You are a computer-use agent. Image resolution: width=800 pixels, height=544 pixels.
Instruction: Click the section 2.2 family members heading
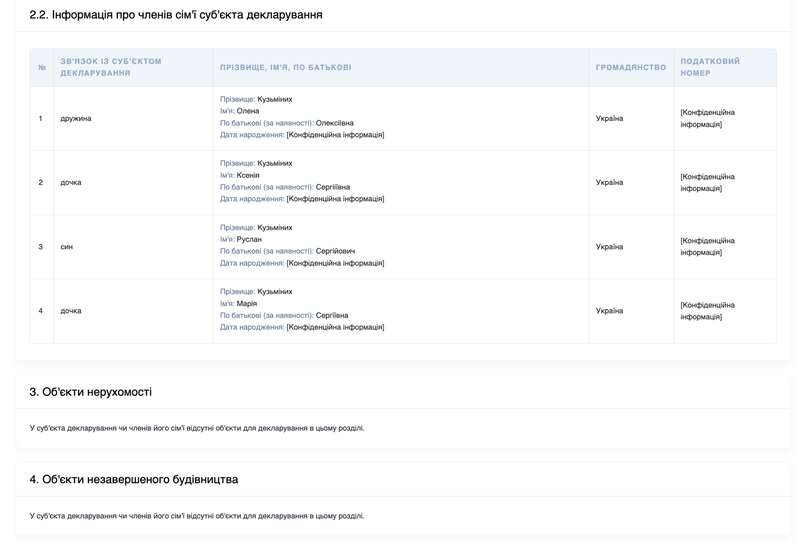[x=176, y=15]
